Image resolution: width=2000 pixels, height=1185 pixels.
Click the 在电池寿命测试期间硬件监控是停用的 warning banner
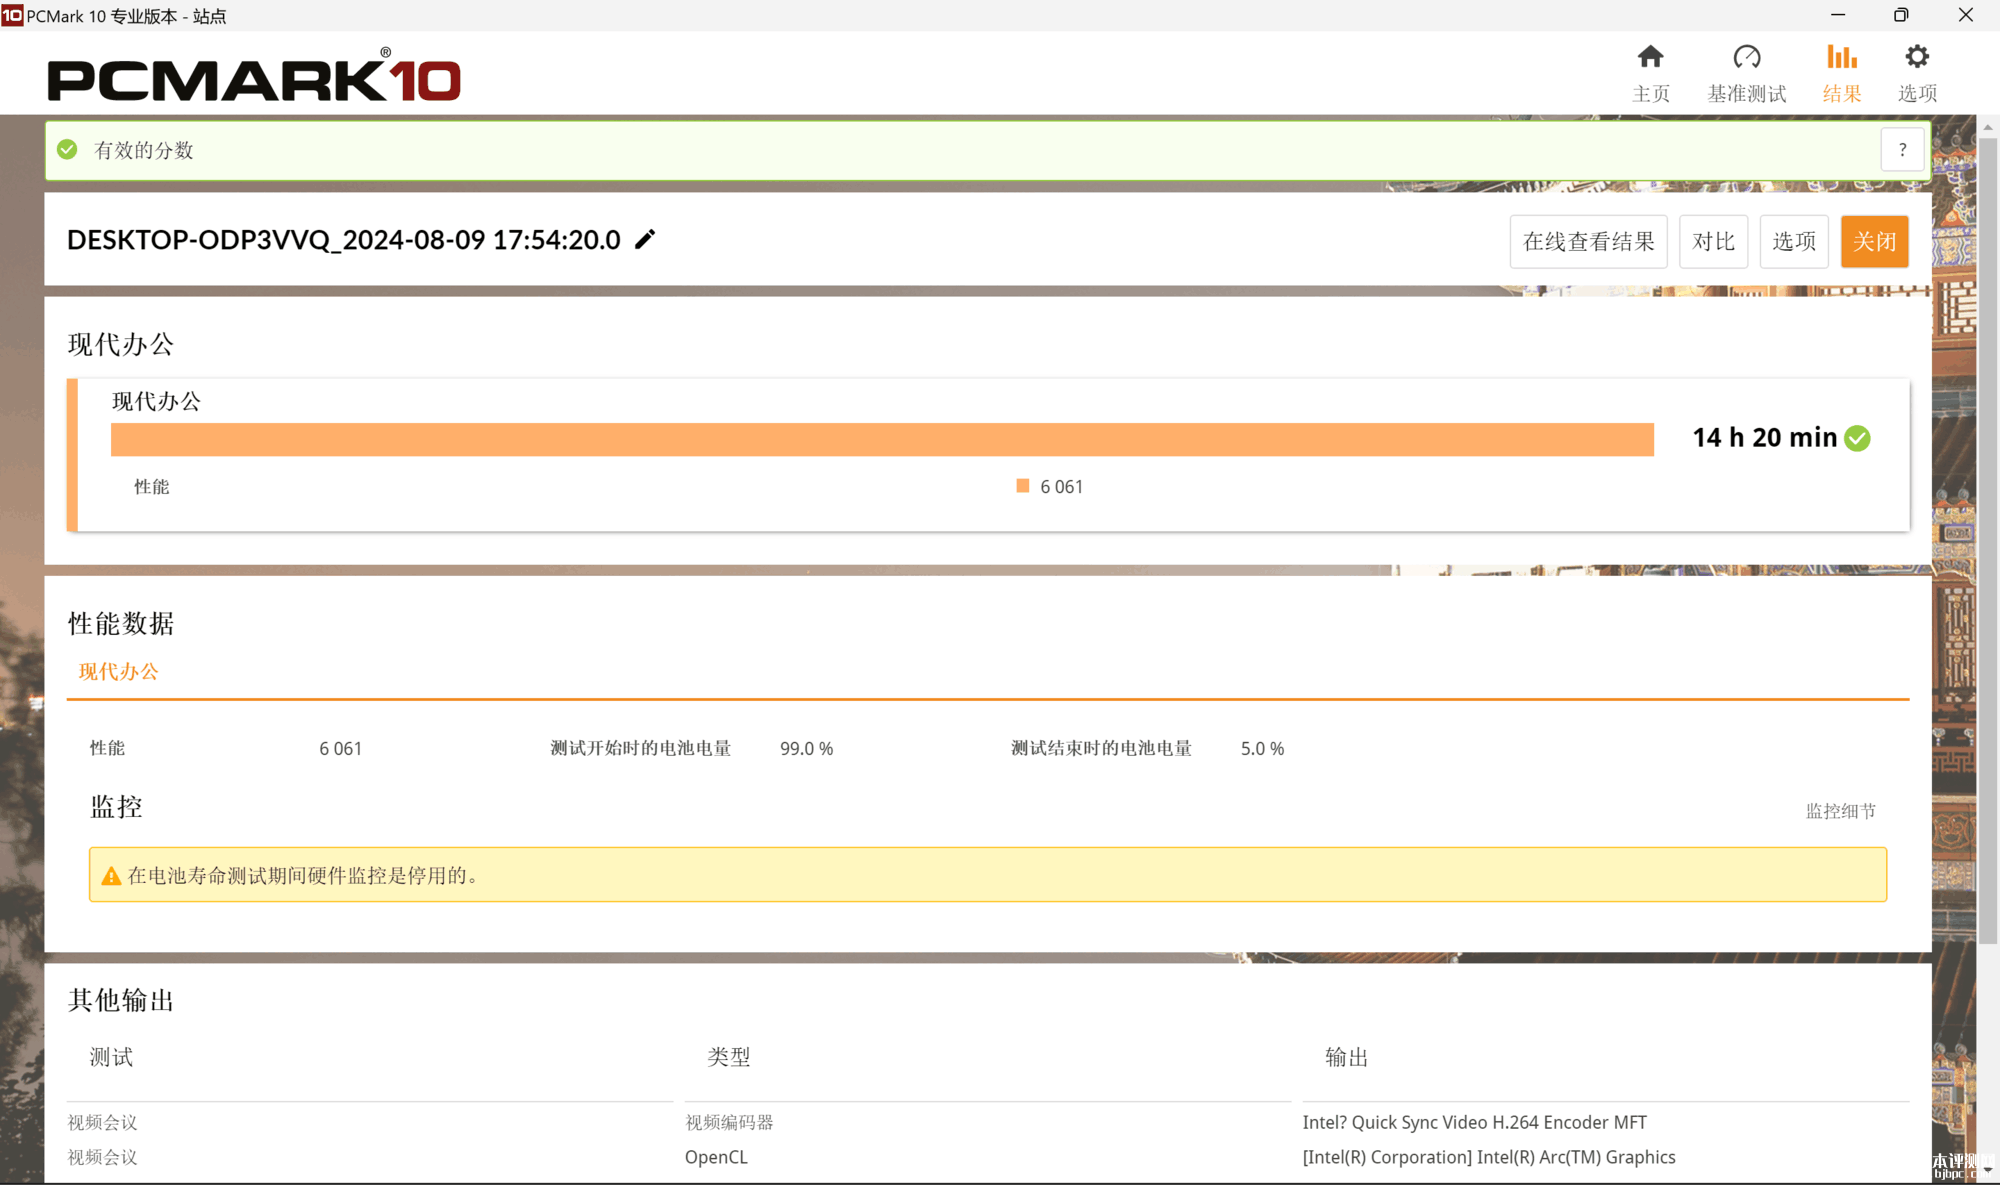[988, 875]
